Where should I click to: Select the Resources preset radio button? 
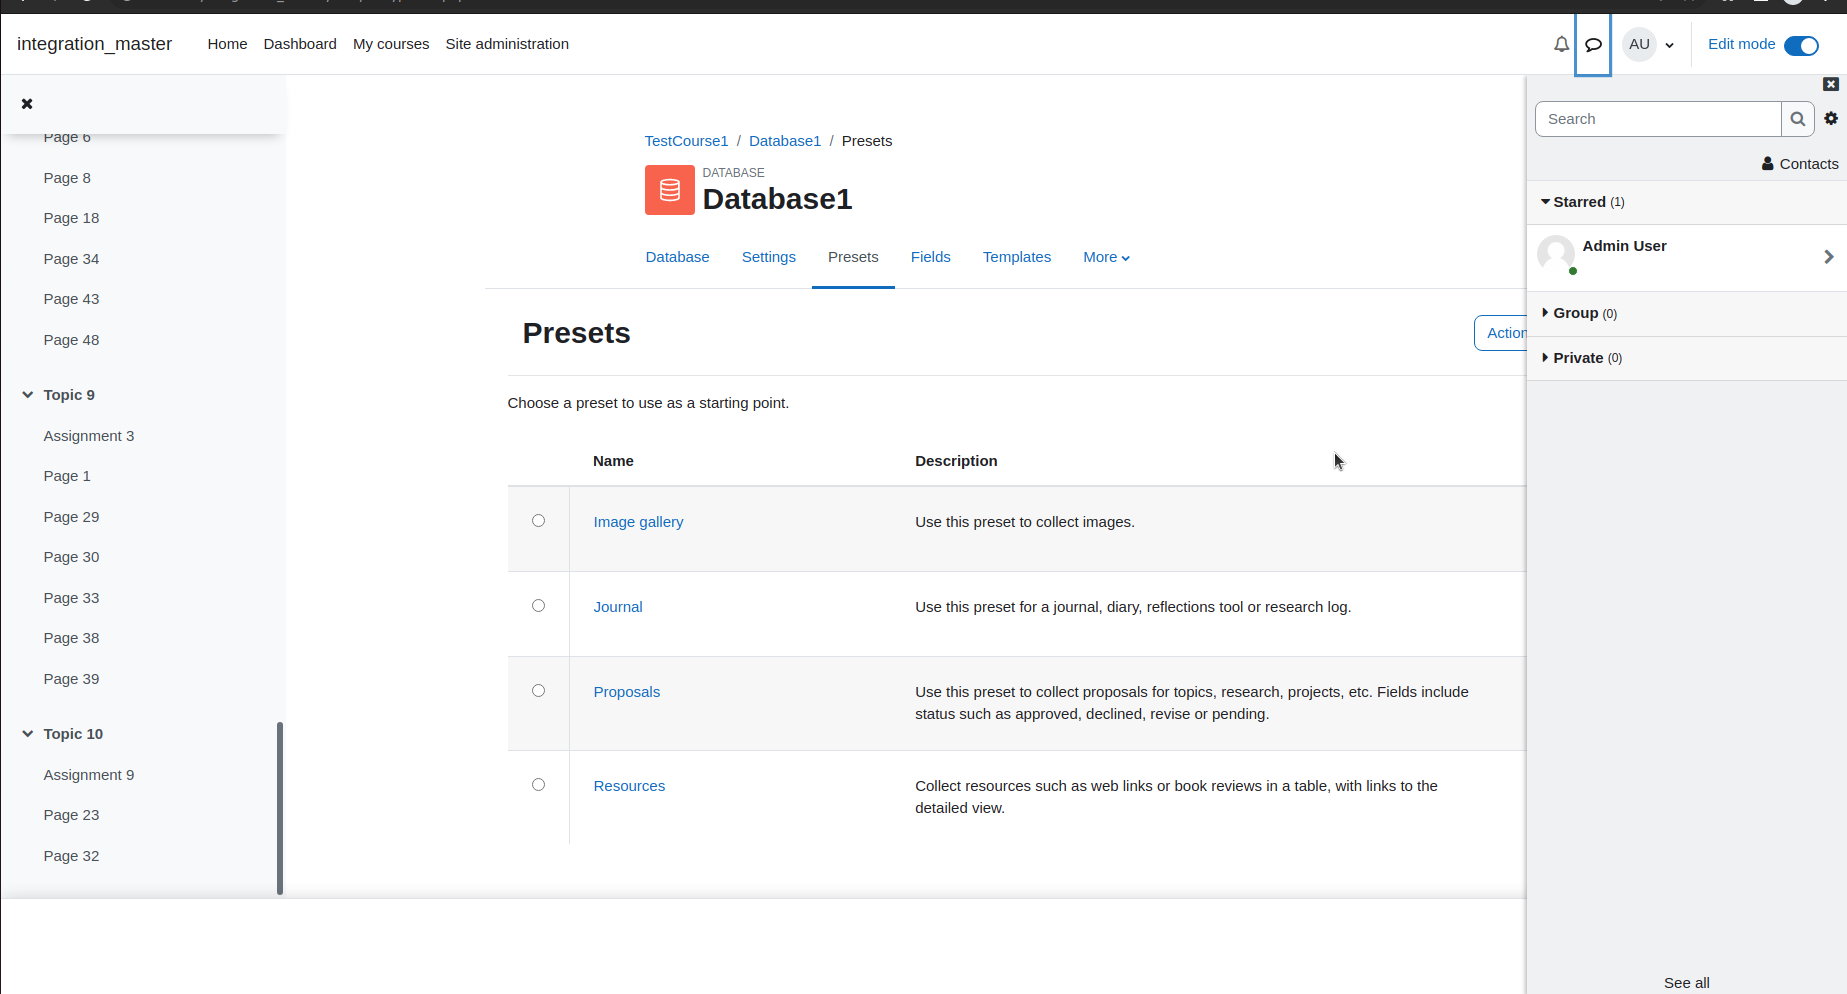pos(538,784)
